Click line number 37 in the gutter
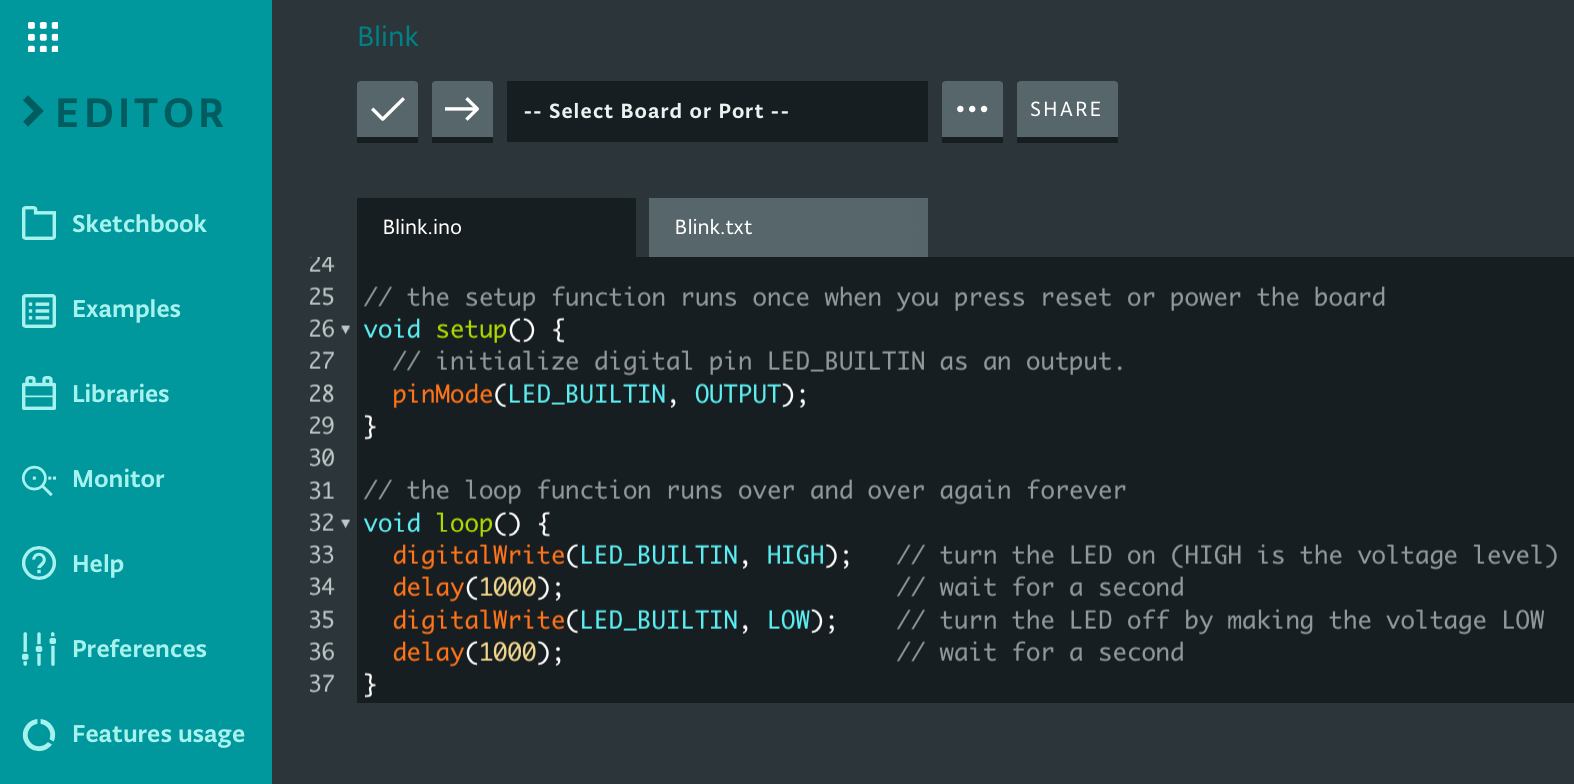Image resolution: width=1574 pixels, height=784 pixels. point(321,684)
